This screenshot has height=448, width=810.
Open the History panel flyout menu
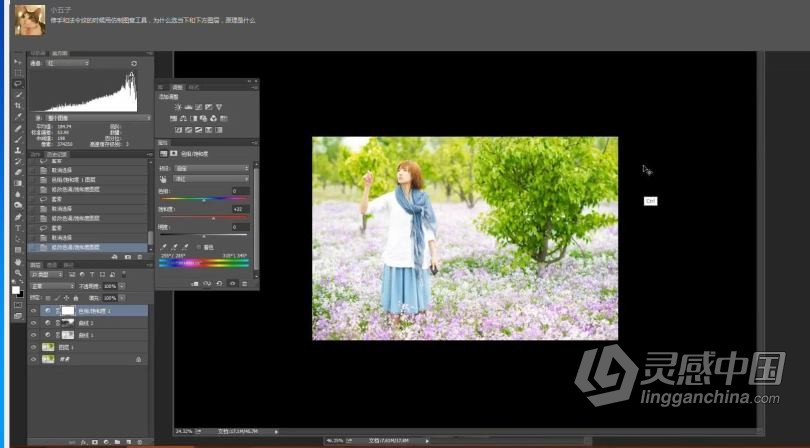click(150, 155)
